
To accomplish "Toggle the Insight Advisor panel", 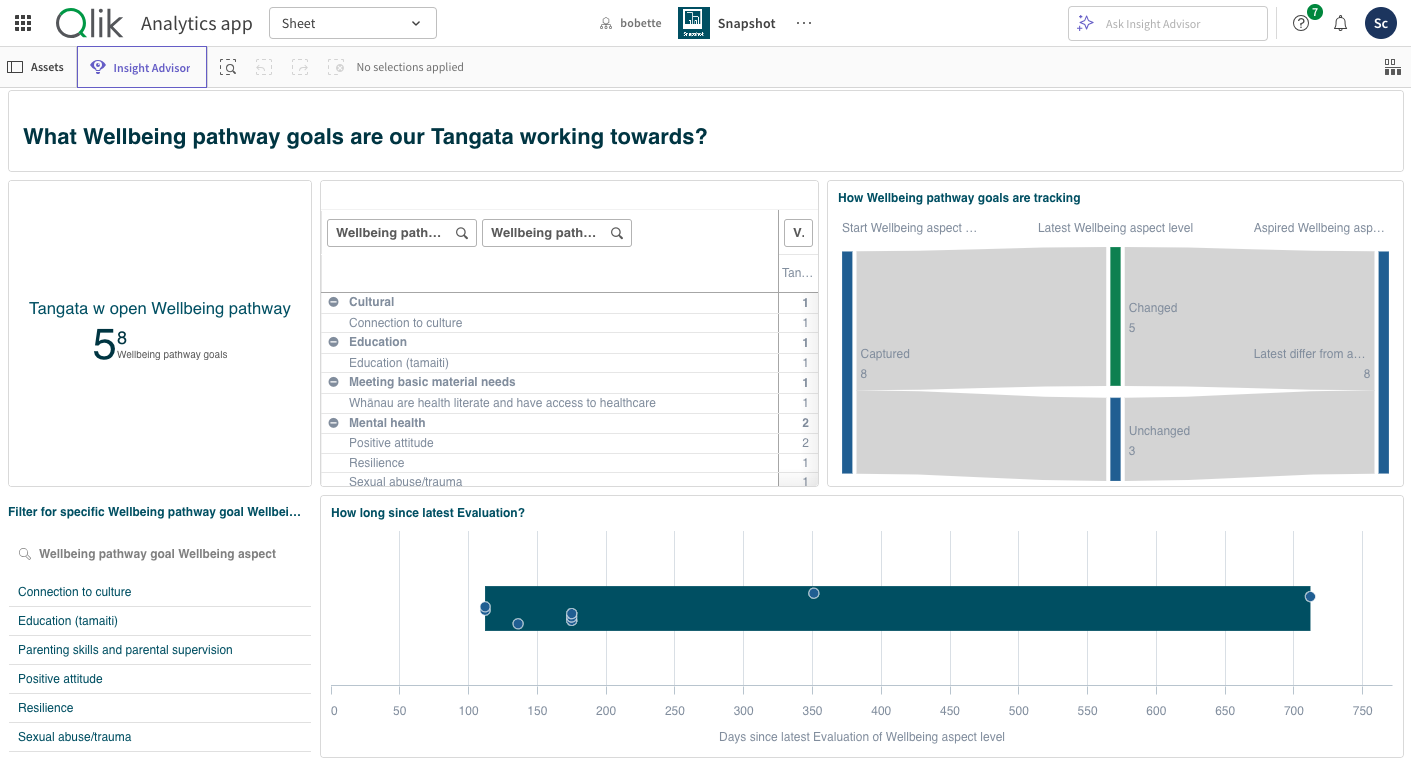I will (x=142, y=67).
